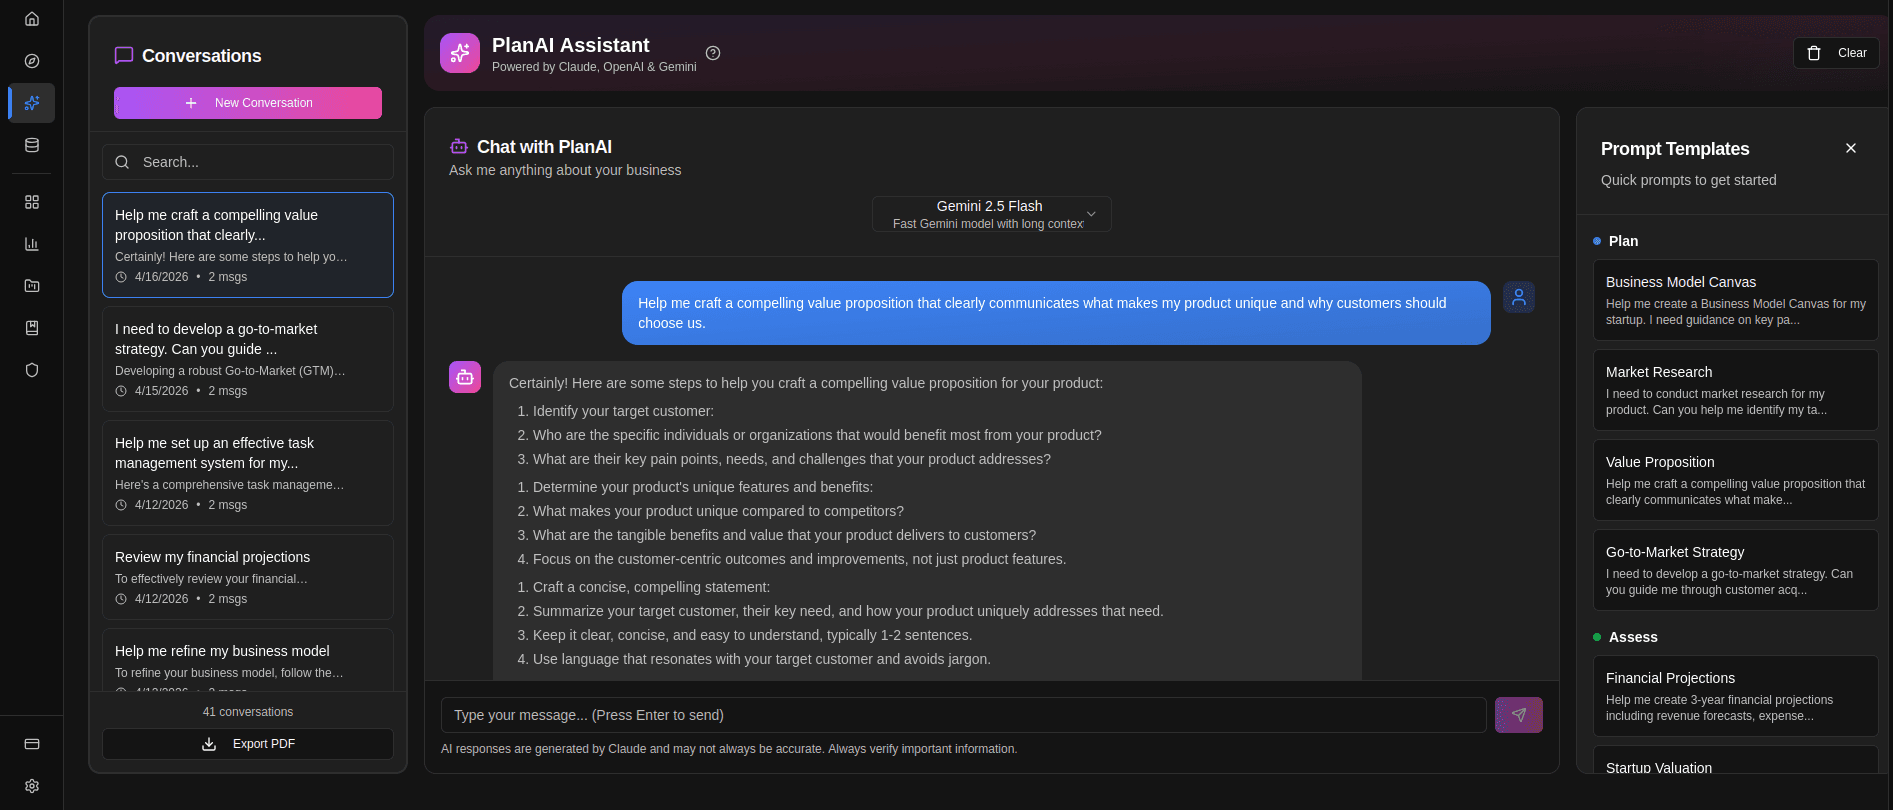Image resolution: width=1893 pixels, height=810 pixels.
Task: Open the PlanAI Assistant help question mark icon
Action: coord(713,53)
